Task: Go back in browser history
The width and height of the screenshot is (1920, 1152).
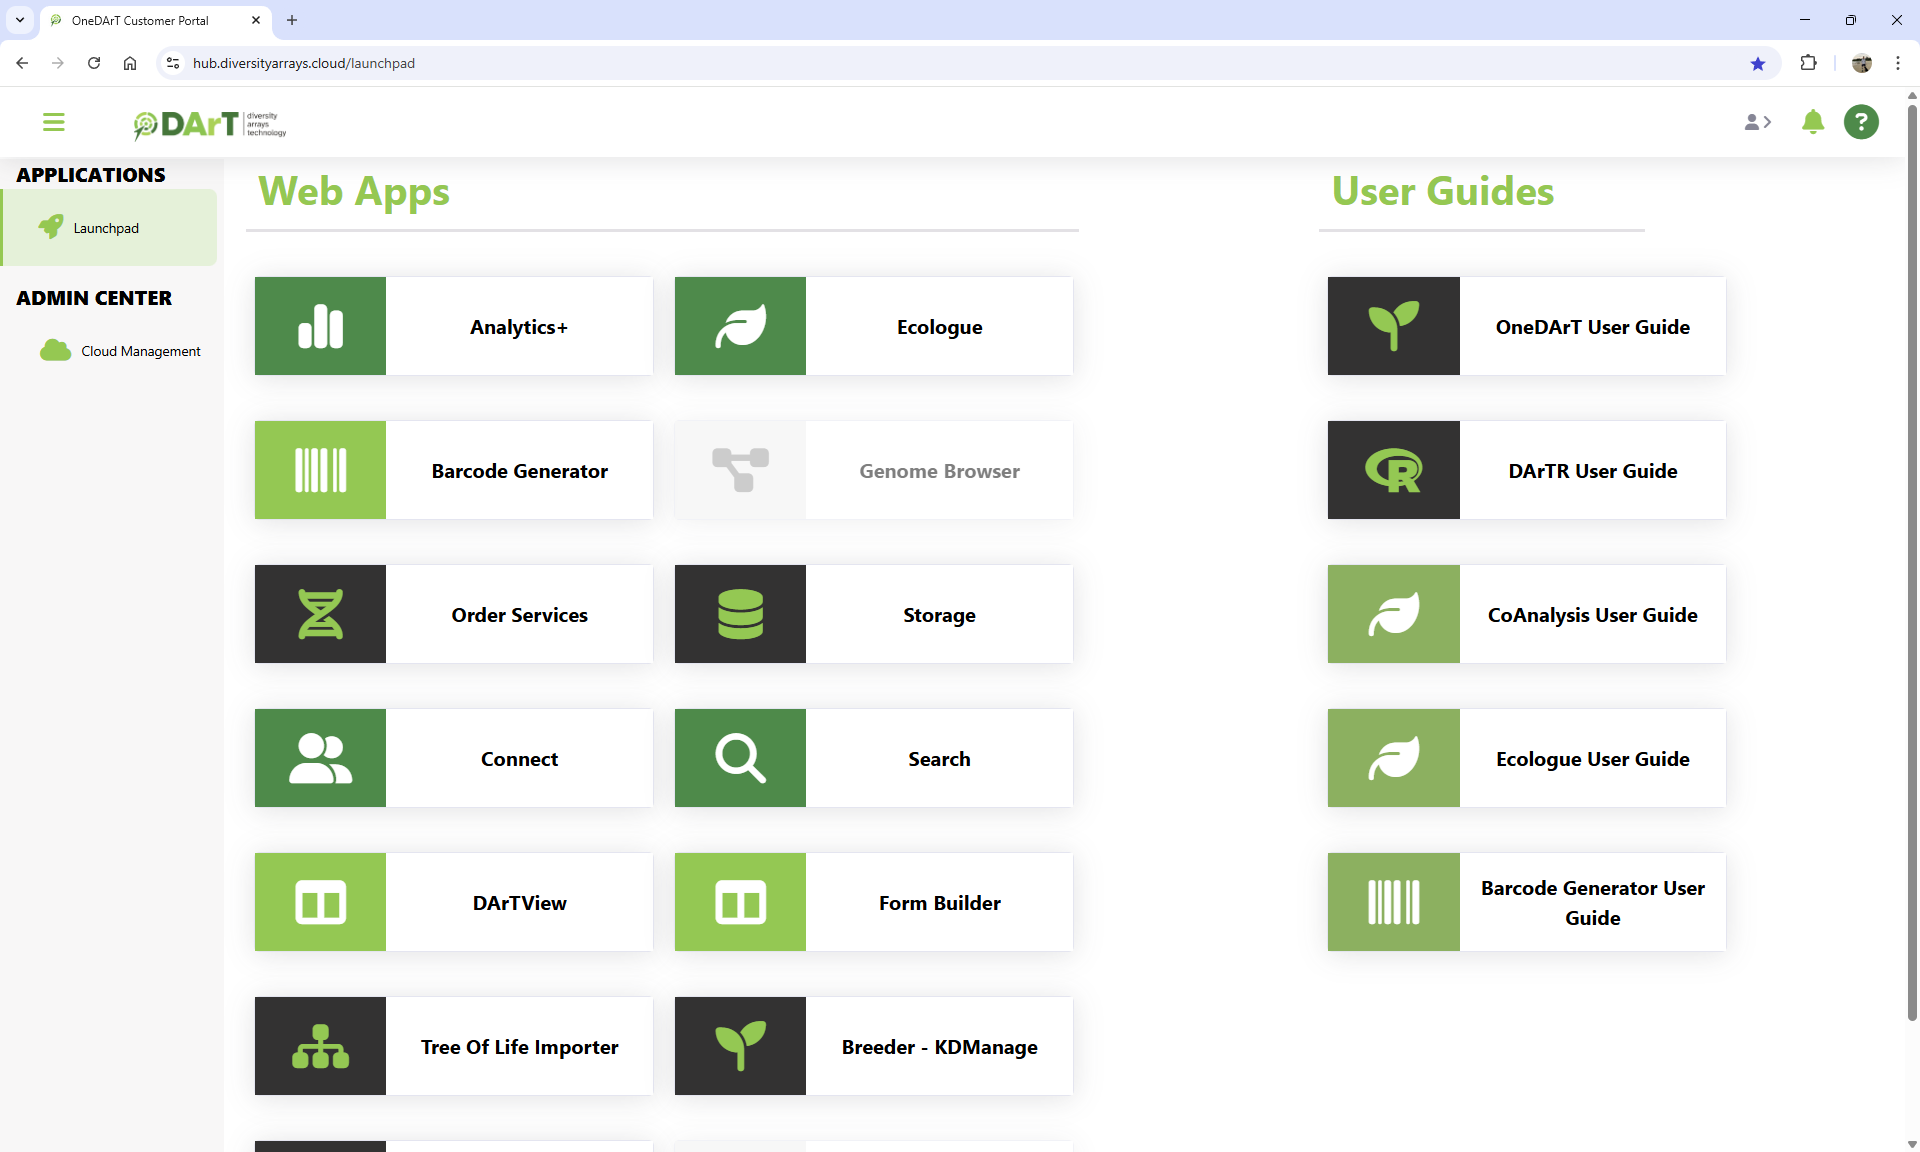Action: pyautogui.click(x=22, y=63)
